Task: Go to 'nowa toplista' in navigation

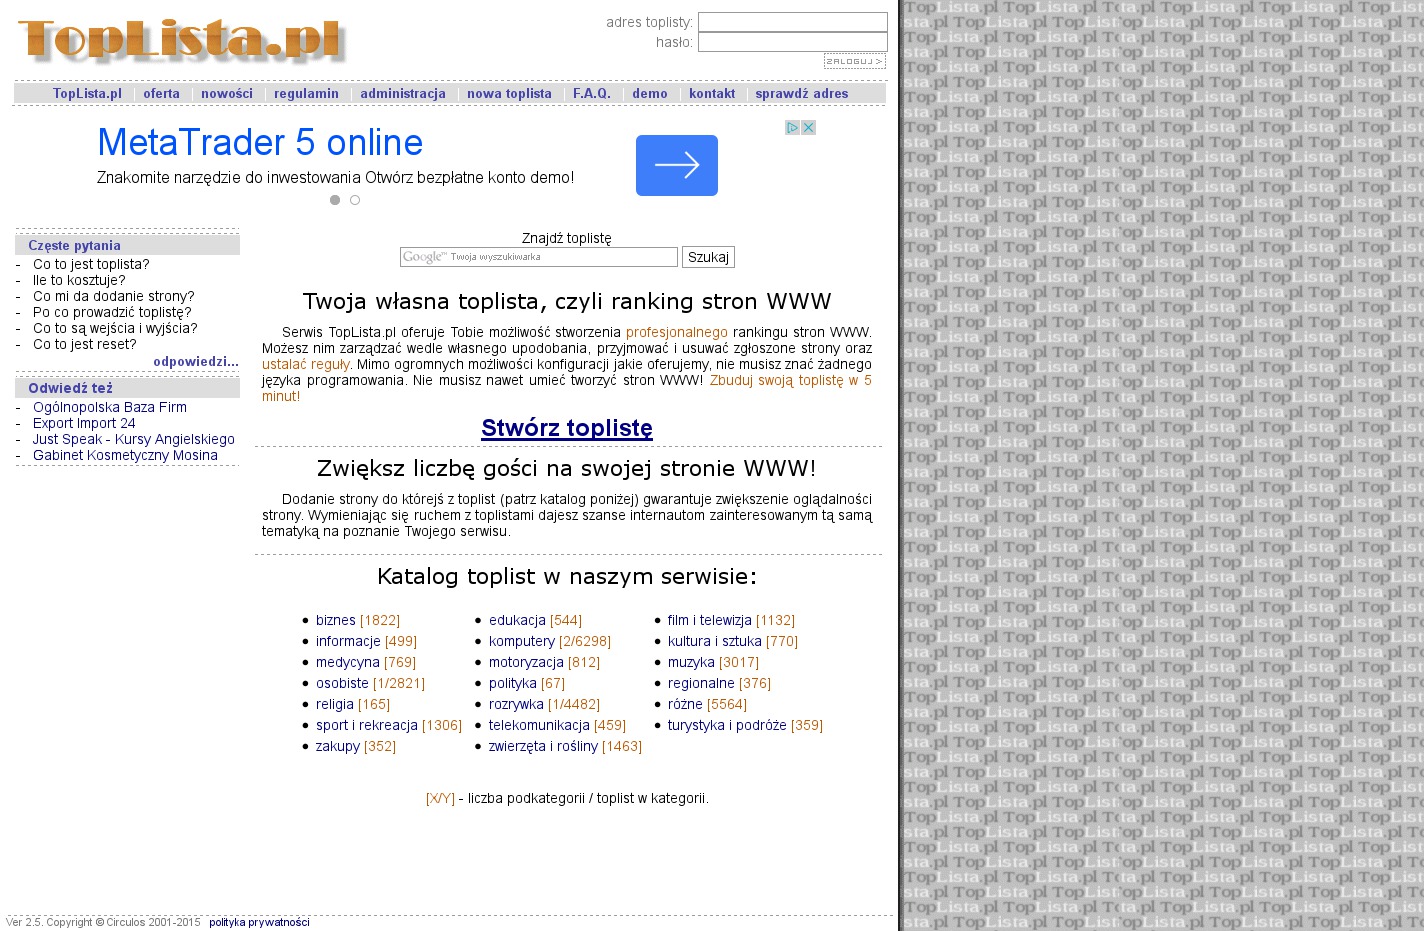Action: coord(509,94)
